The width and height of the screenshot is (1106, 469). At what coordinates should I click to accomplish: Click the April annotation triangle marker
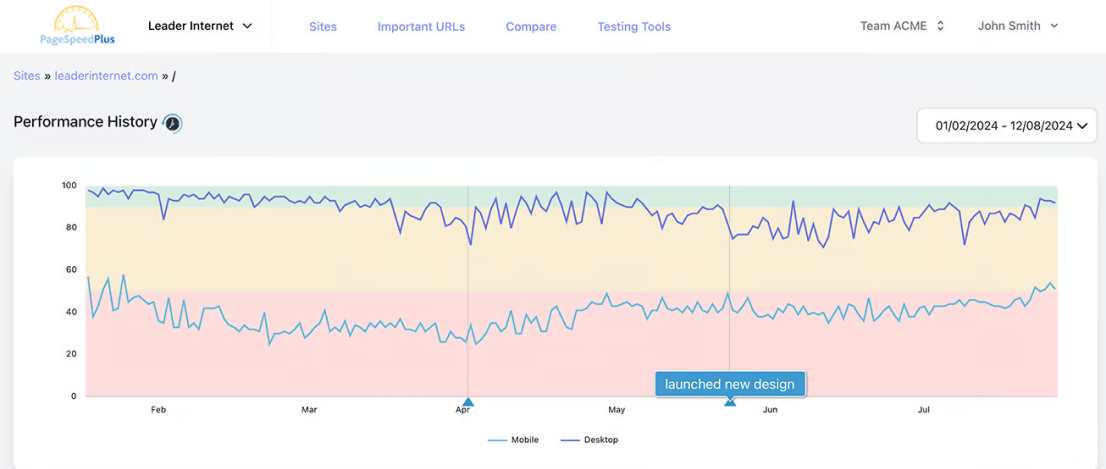click(468, 402)
